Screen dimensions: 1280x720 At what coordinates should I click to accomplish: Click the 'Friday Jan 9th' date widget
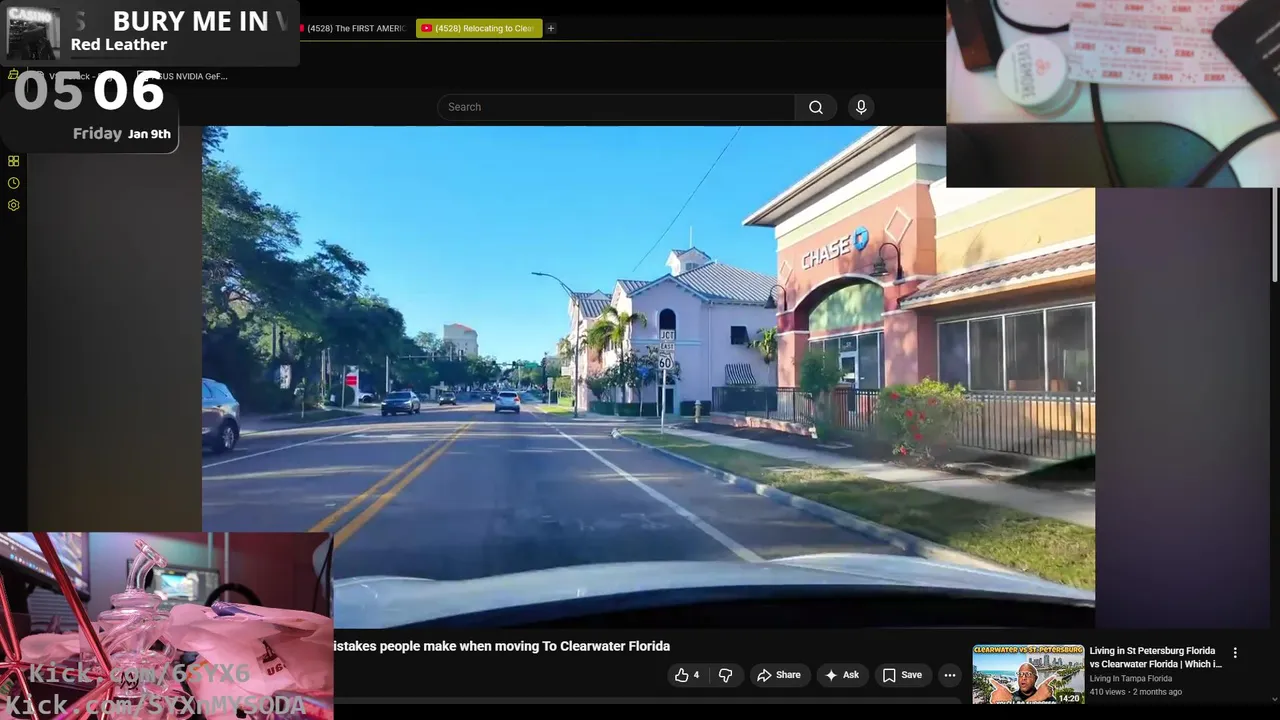point(122,133)
